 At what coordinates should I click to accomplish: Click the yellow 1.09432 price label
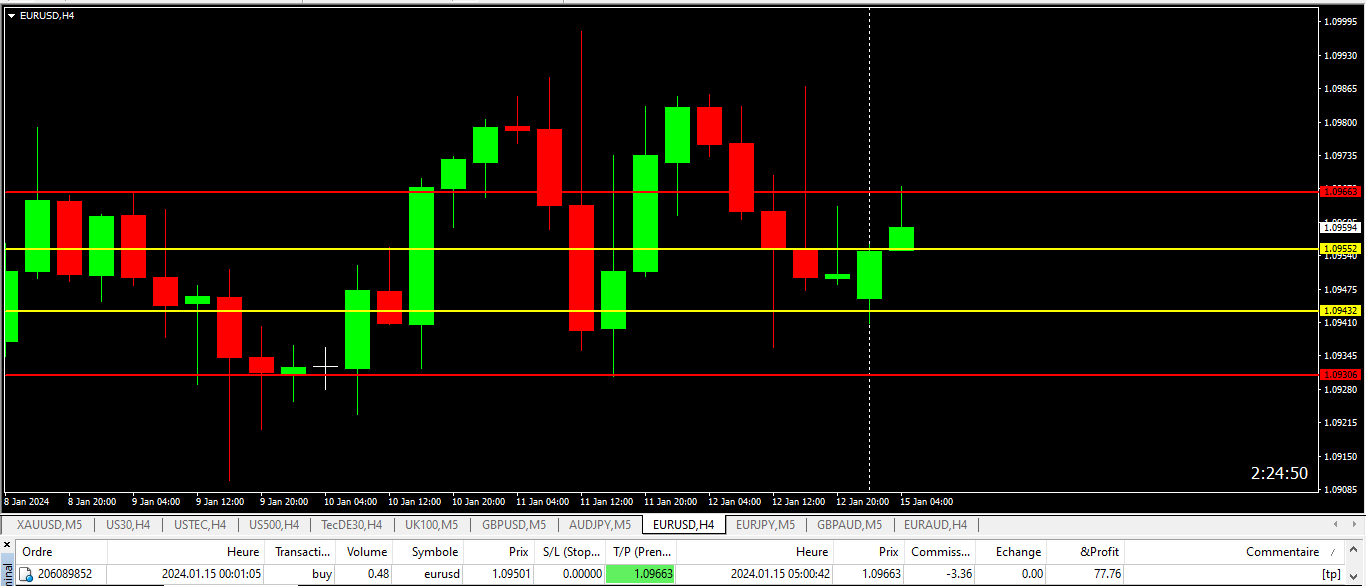click(1340, 311)
